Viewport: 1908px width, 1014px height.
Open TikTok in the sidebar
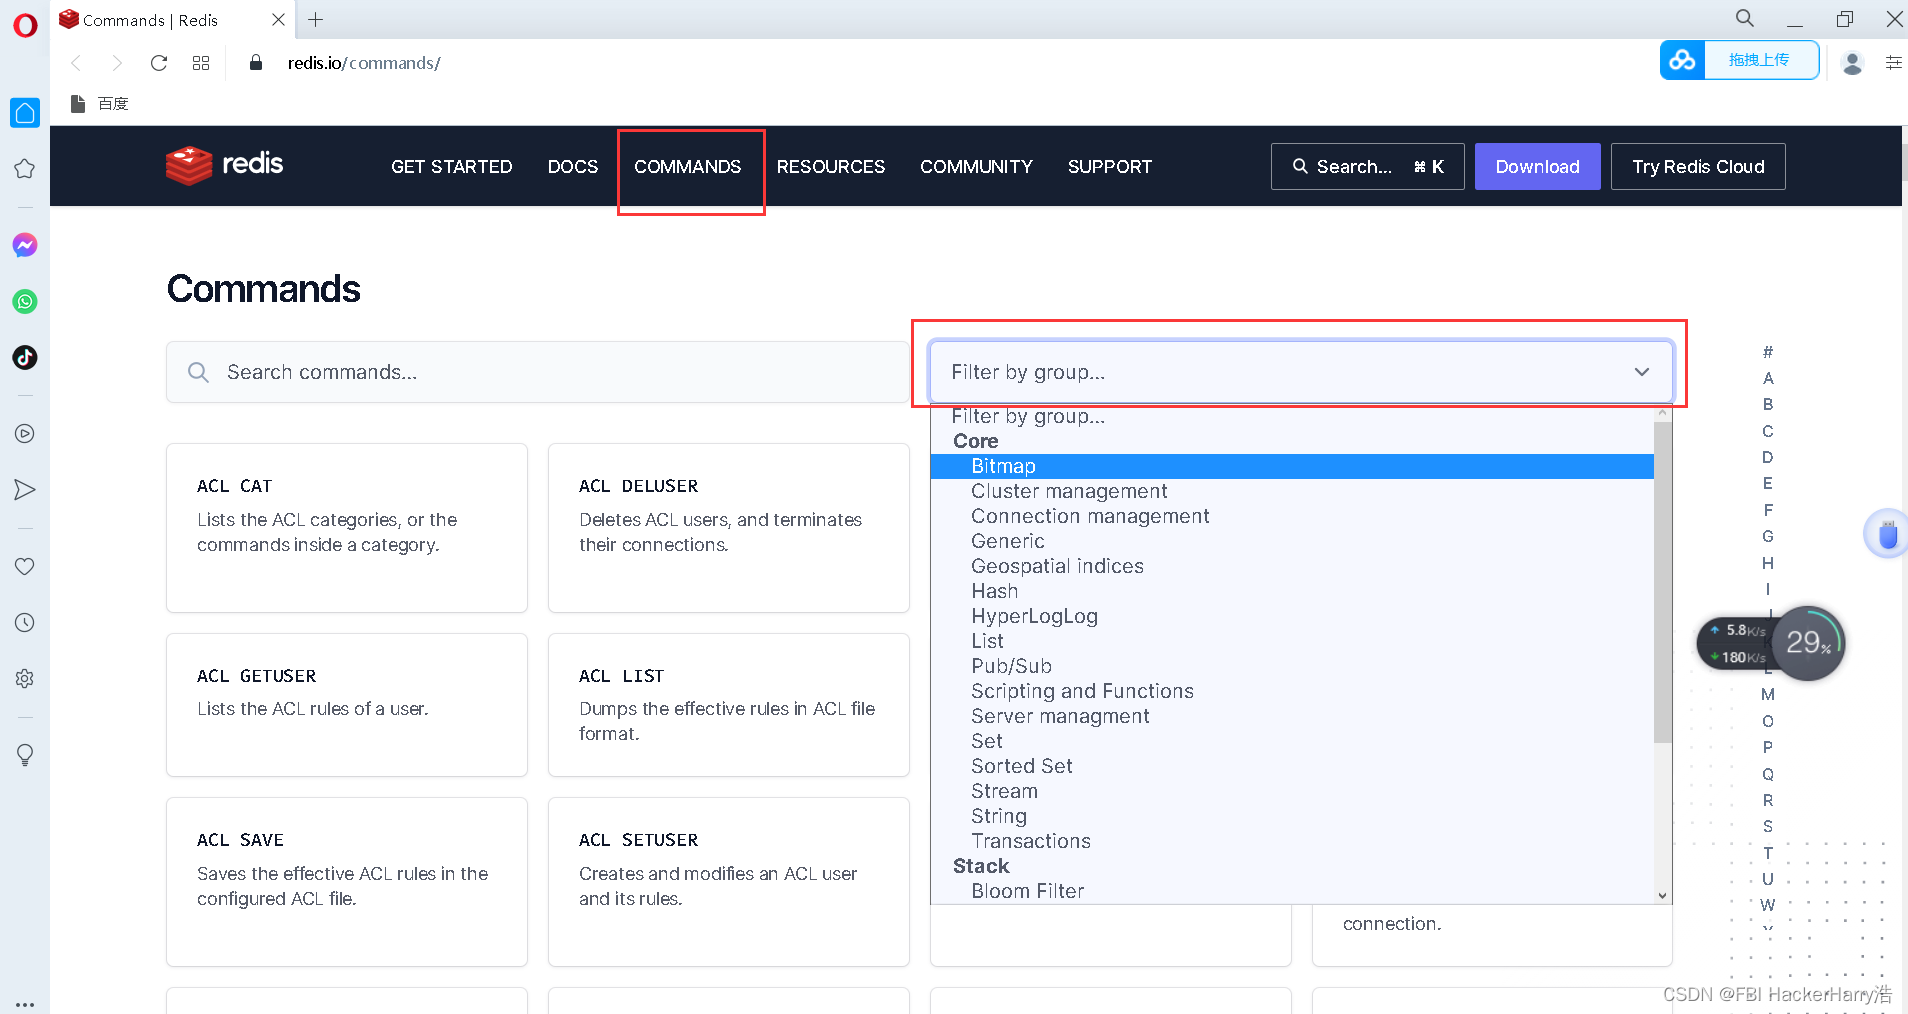[x=25, y=357]
